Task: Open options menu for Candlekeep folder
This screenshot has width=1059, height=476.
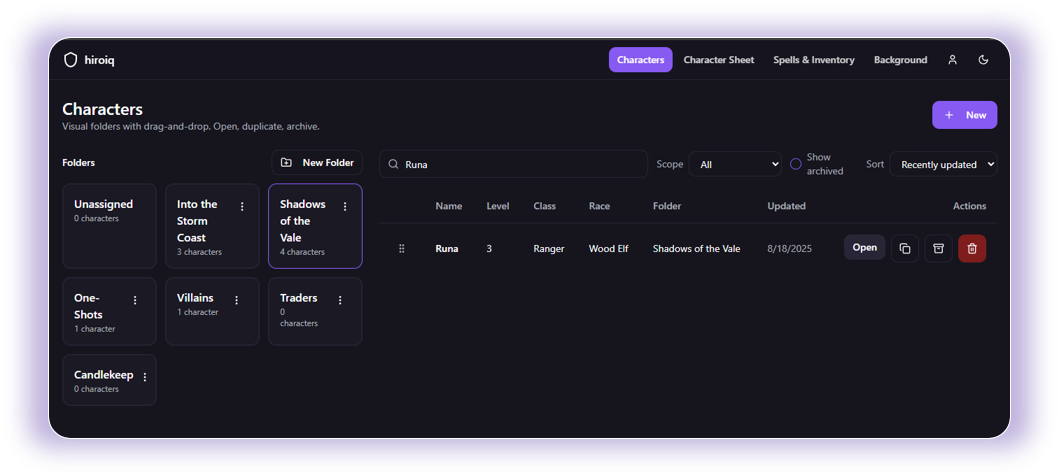Action: [145, 377]
